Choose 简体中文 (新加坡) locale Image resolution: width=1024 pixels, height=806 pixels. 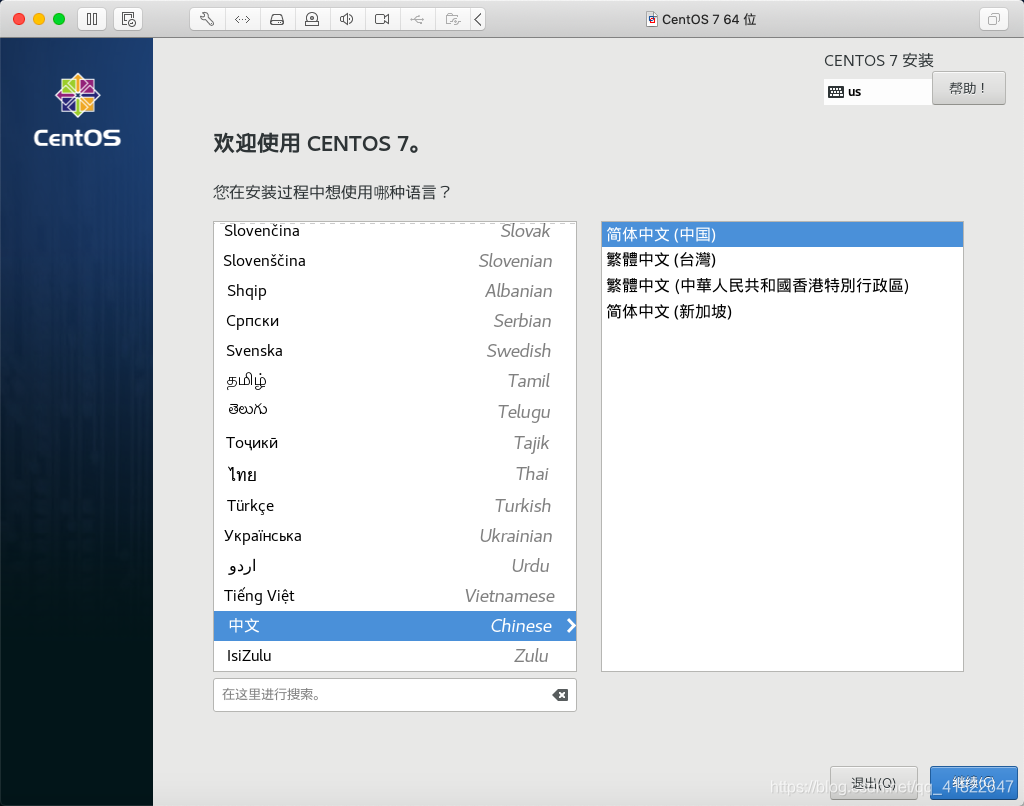point(782,312)
